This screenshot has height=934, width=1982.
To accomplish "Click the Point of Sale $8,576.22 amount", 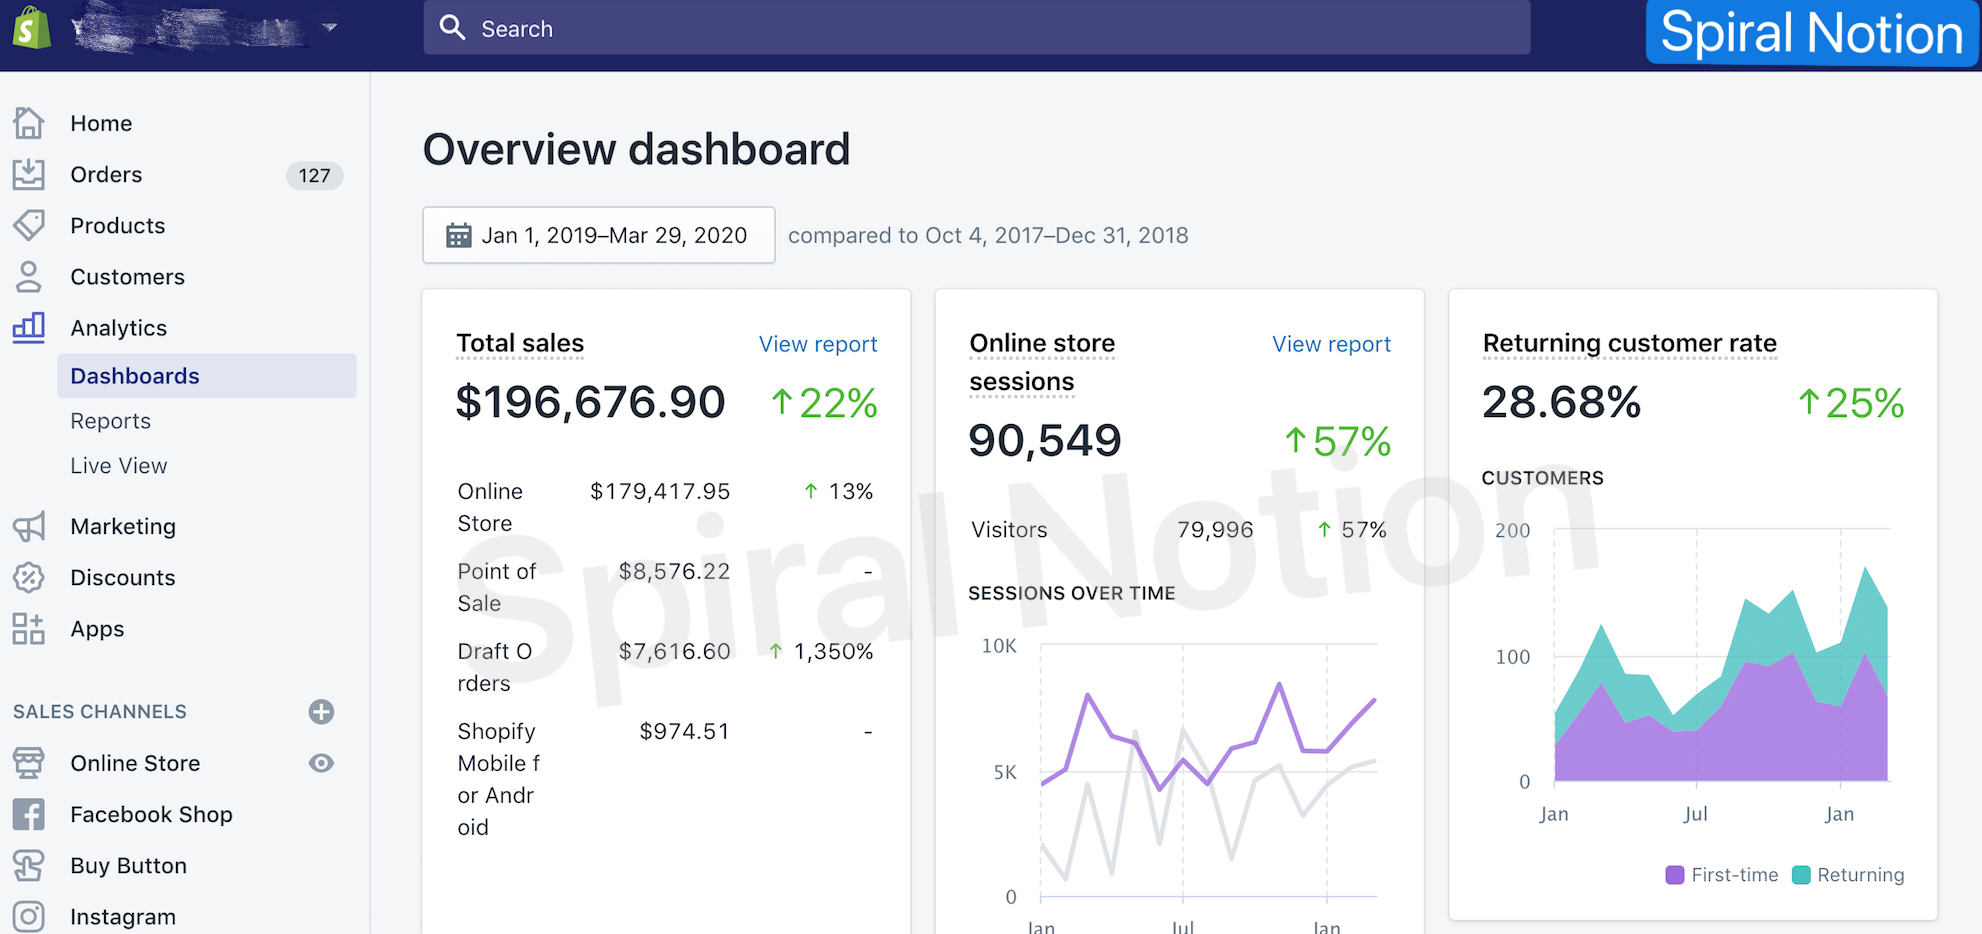I will 674,571.
